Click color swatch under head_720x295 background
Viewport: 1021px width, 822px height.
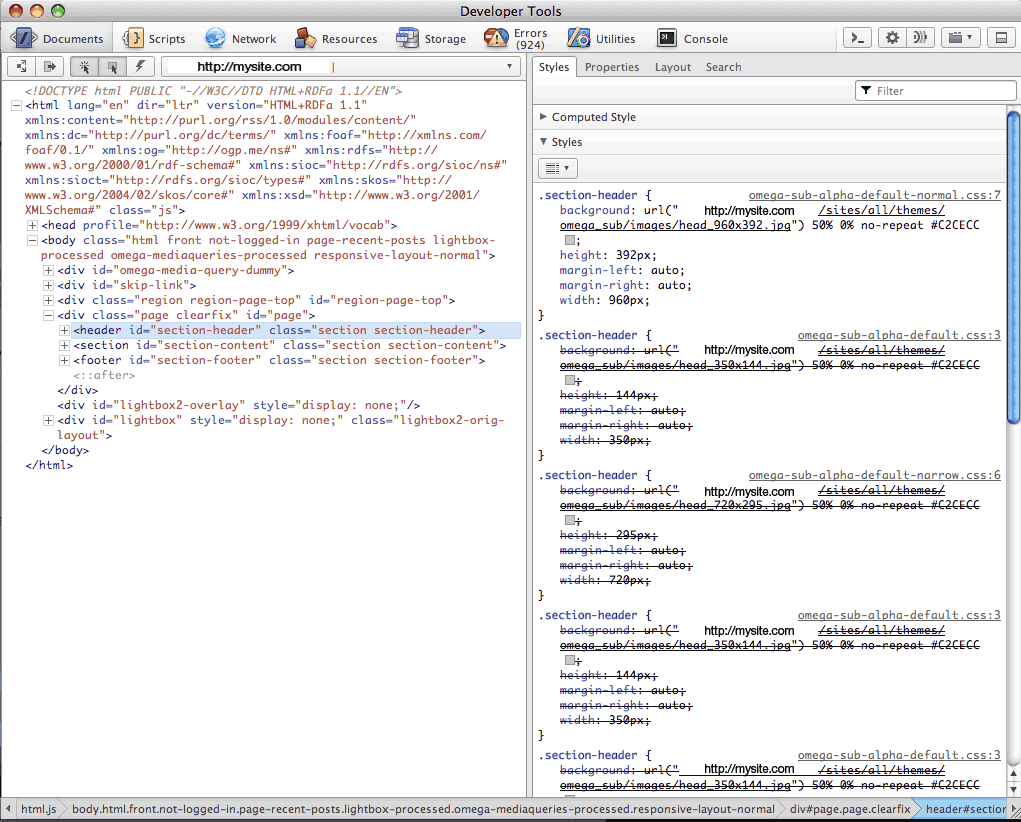570,520
